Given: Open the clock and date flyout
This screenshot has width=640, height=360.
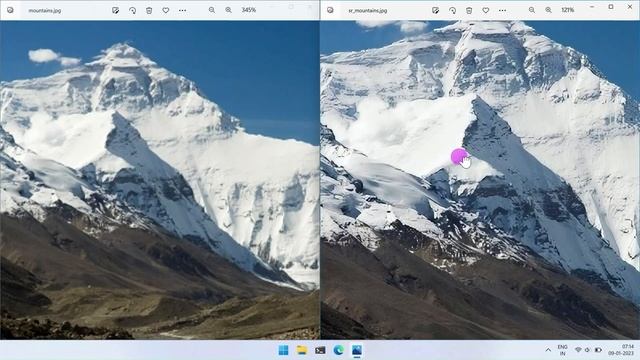Looking at the screenshot, I should click(x=621, y=350).
